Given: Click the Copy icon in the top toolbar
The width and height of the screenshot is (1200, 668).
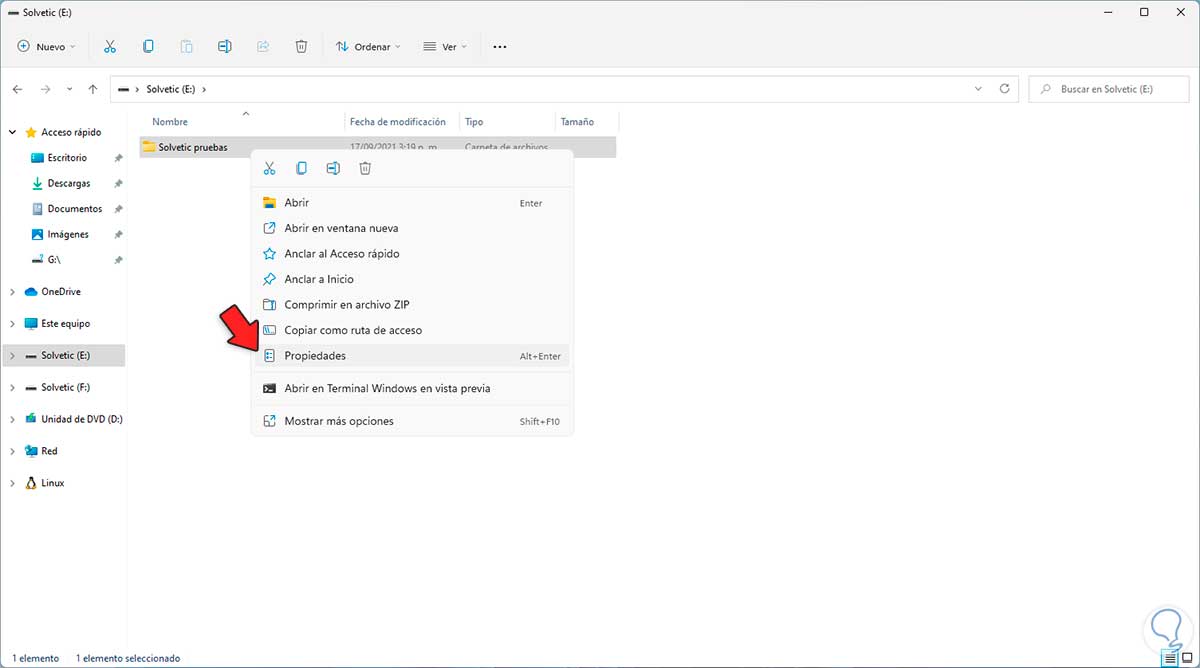Looking at the screenshot, I should pyautogui.click(x=148, y=46).
